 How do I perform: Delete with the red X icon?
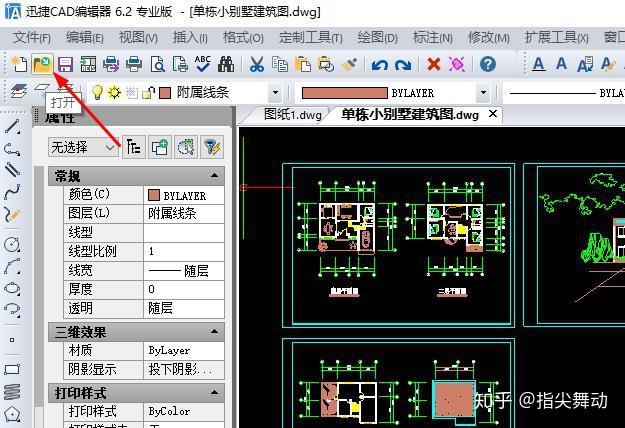434,64
